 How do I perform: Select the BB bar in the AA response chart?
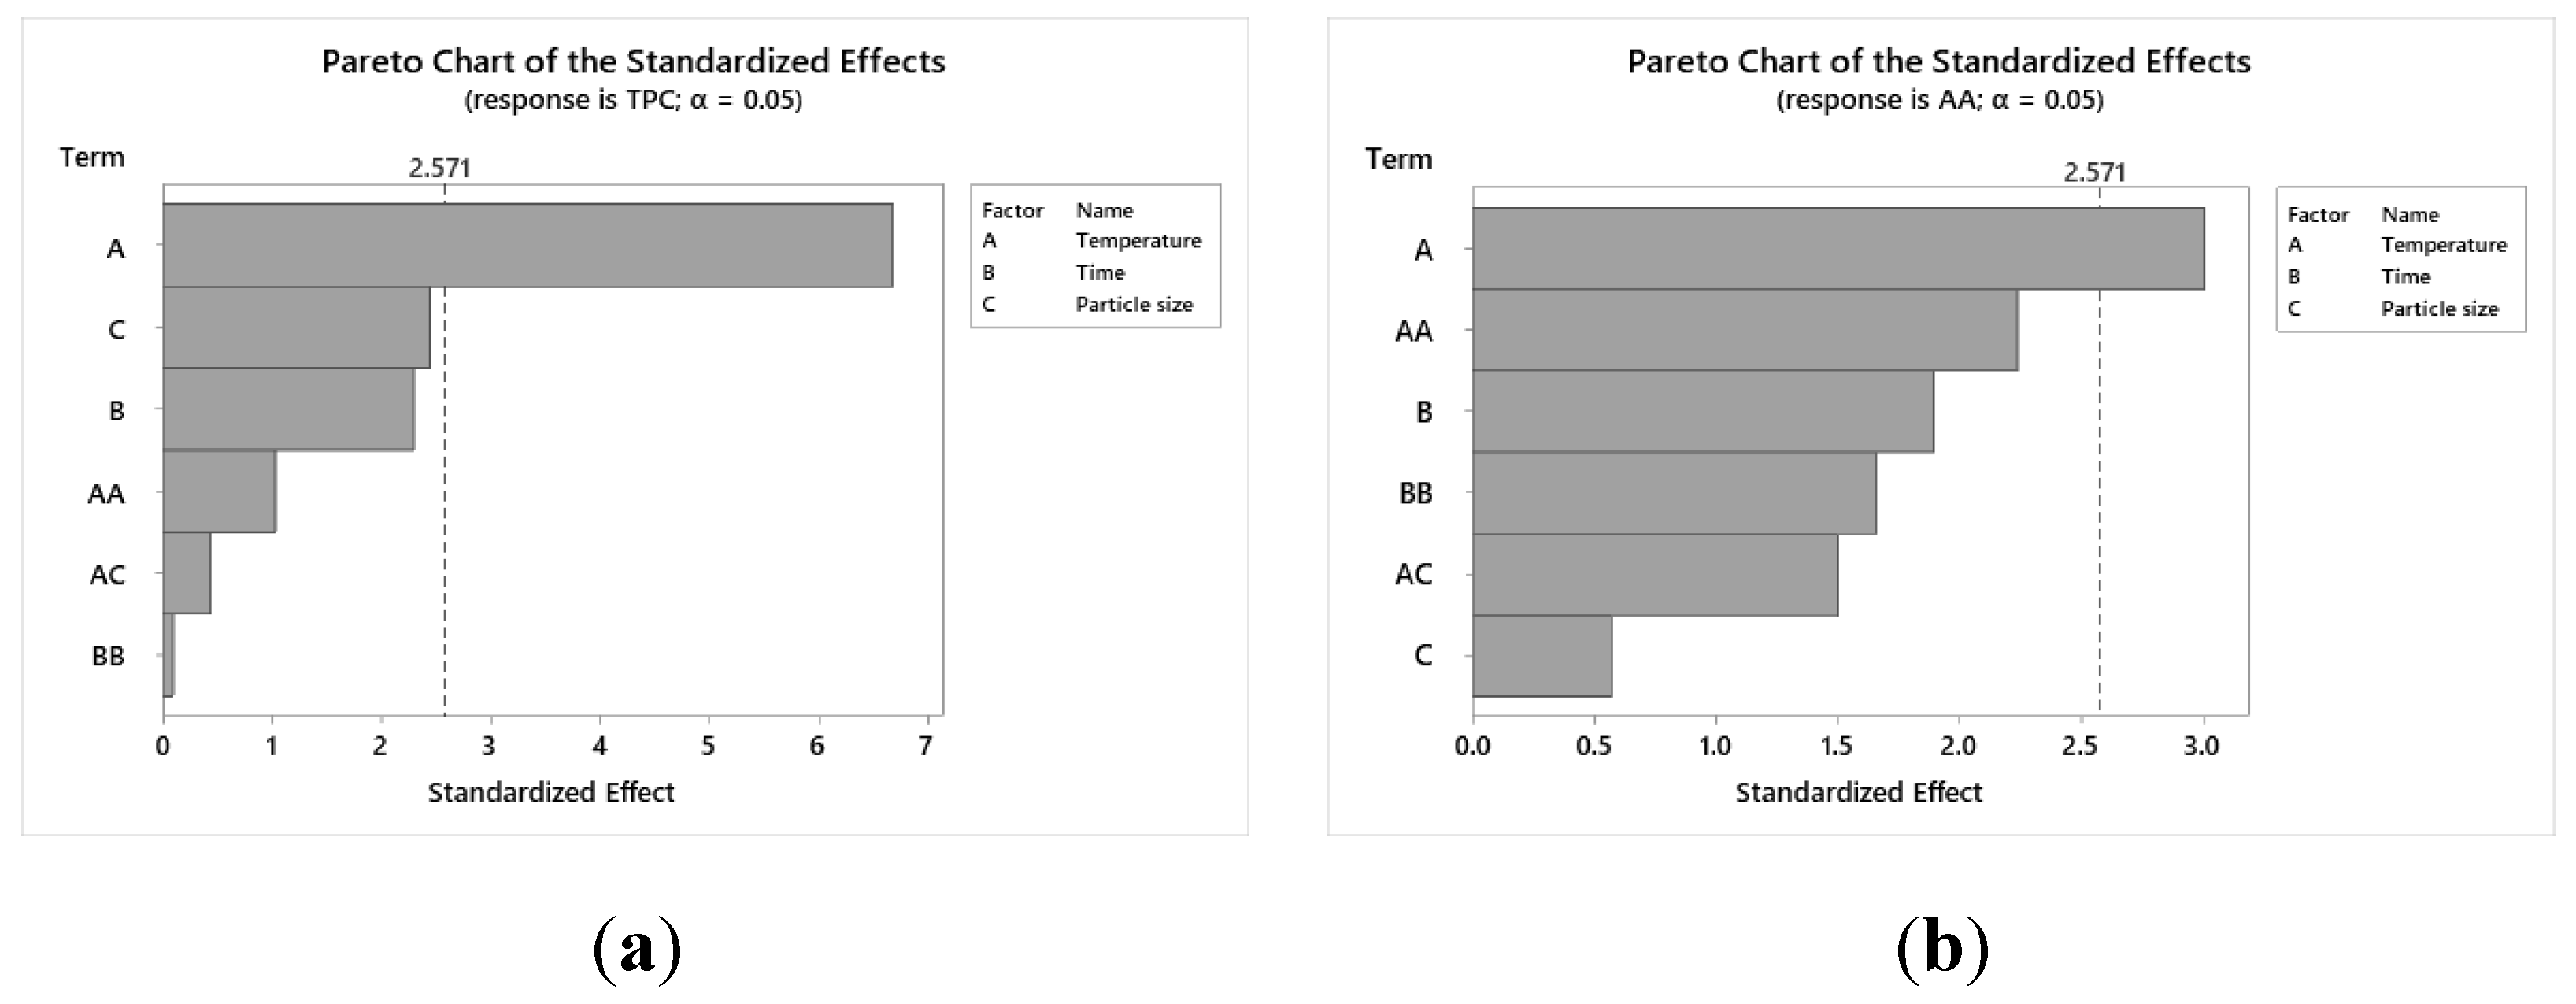point(1674,493)
